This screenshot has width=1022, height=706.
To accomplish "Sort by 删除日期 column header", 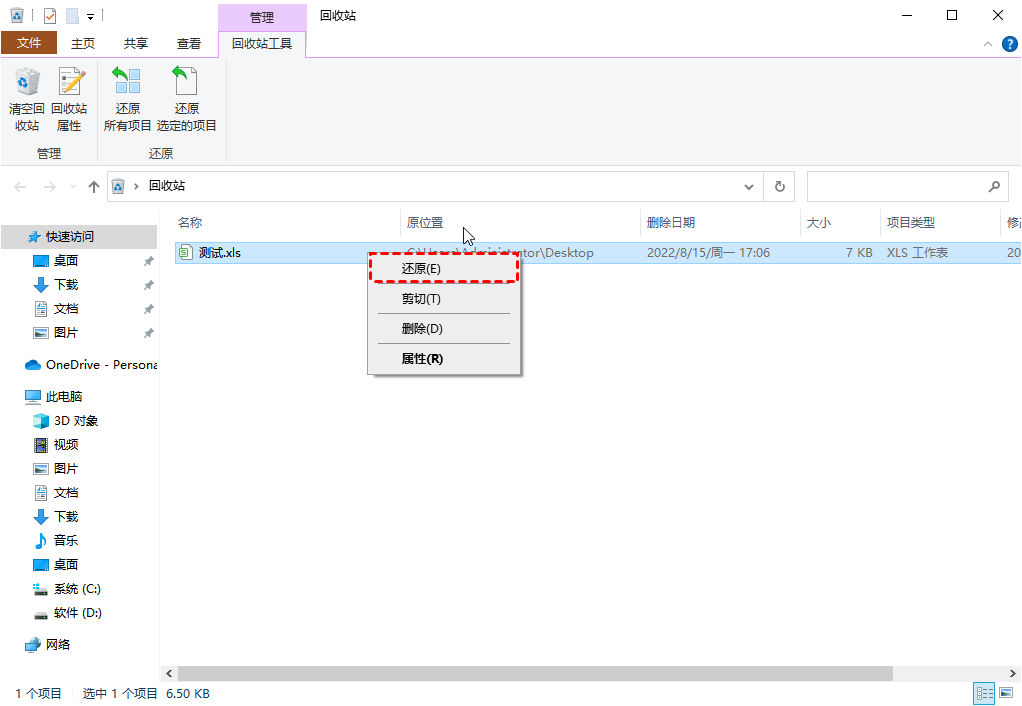I will pos(671,223).
